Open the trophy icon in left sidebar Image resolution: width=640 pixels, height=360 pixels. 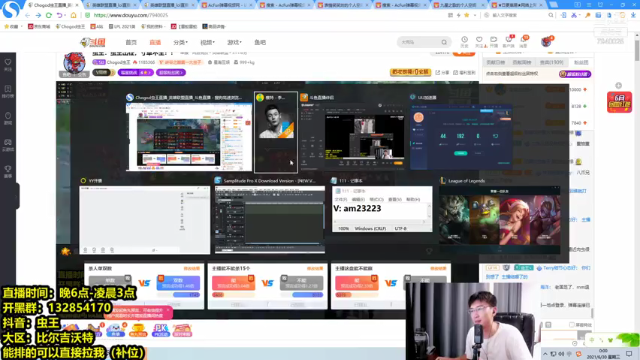8,171
